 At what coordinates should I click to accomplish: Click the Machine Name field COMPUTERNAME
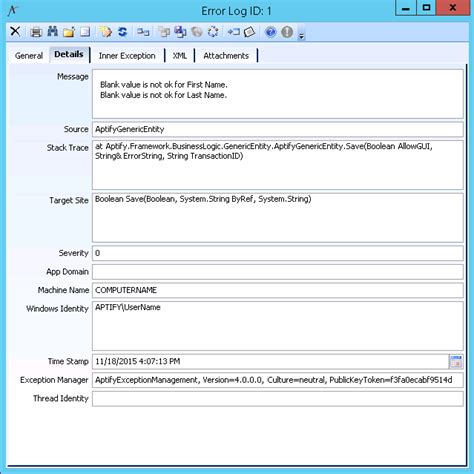coord(278,290)
